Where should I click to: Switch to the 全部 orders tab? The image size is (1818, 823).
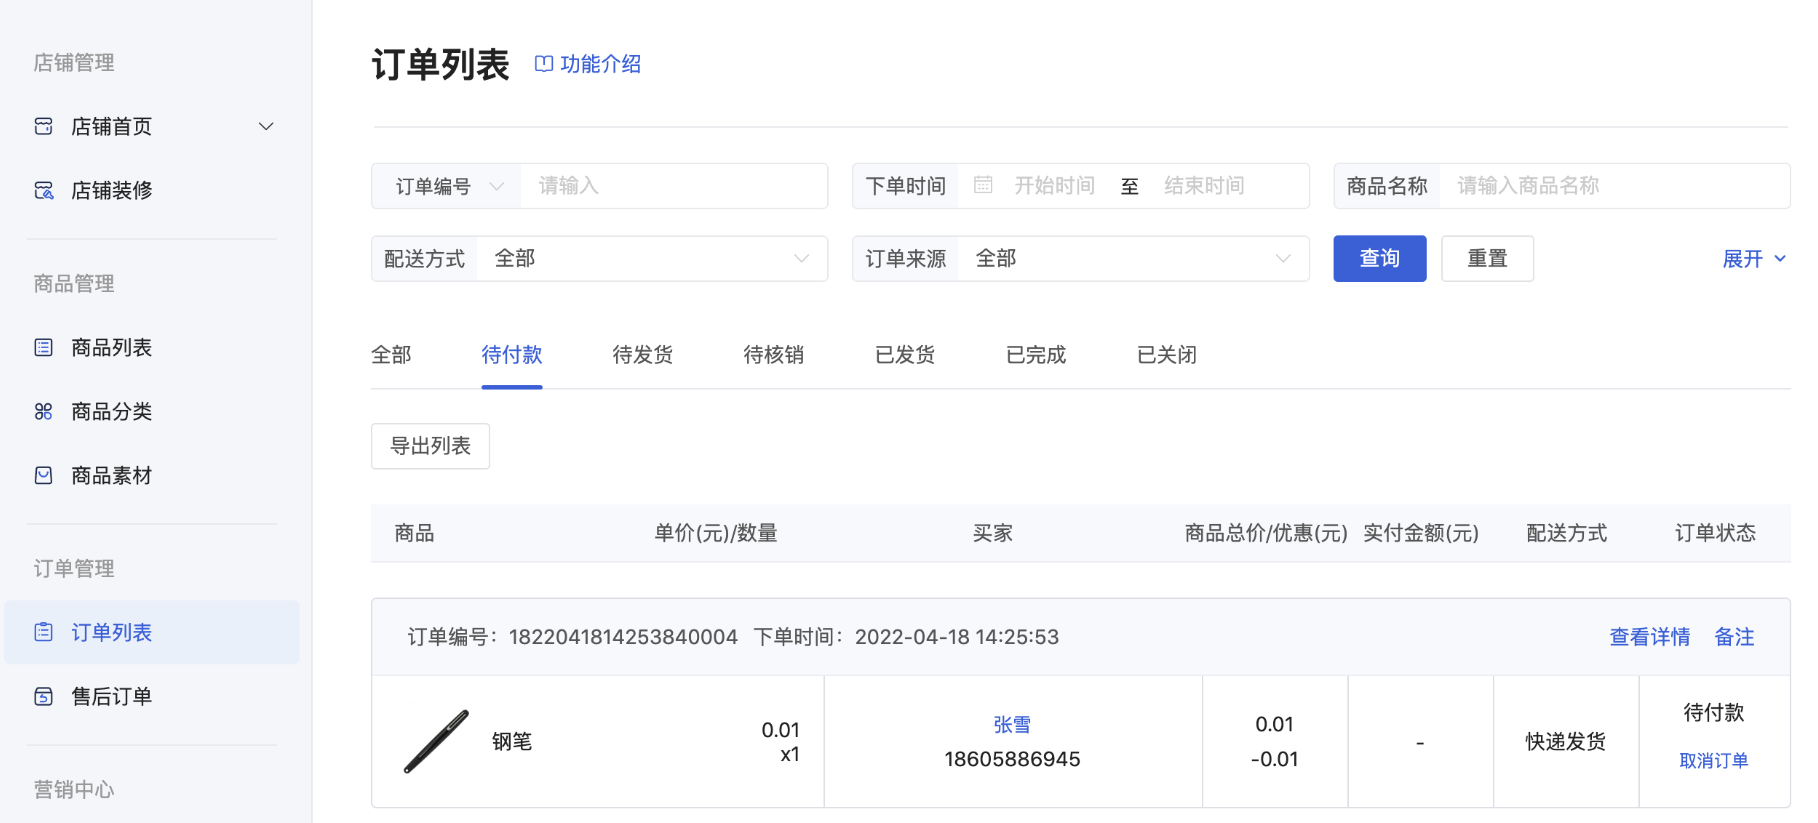(391, 355)
